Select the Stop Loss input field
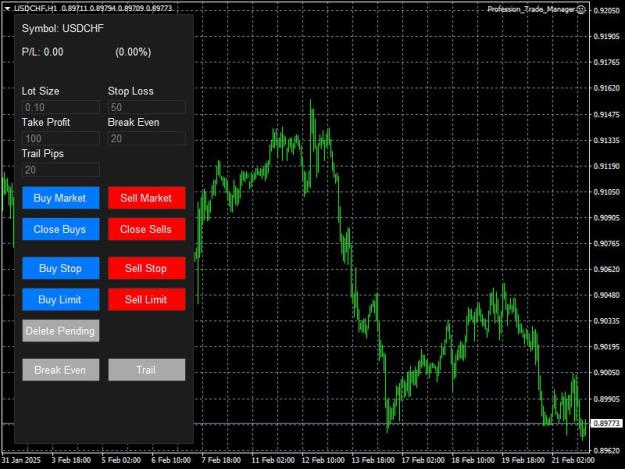 [147, 107]
